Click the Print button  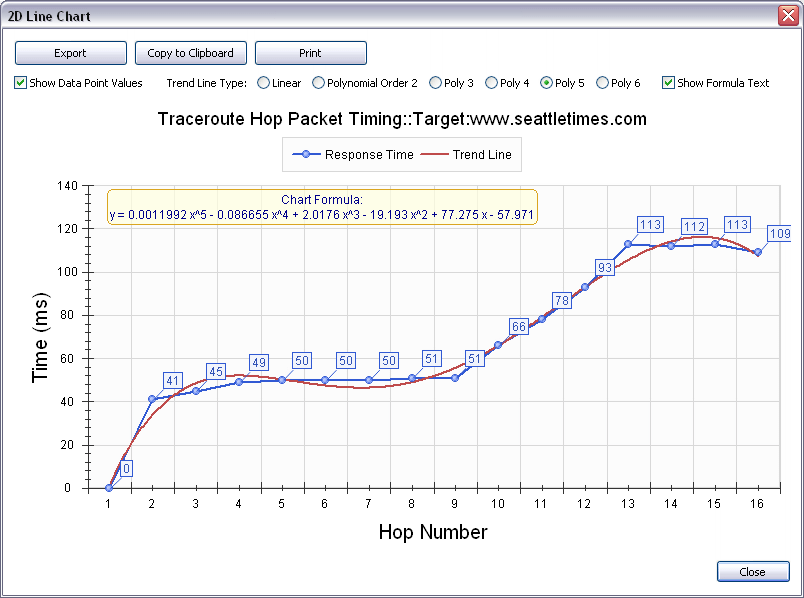[x=310, y=53]
